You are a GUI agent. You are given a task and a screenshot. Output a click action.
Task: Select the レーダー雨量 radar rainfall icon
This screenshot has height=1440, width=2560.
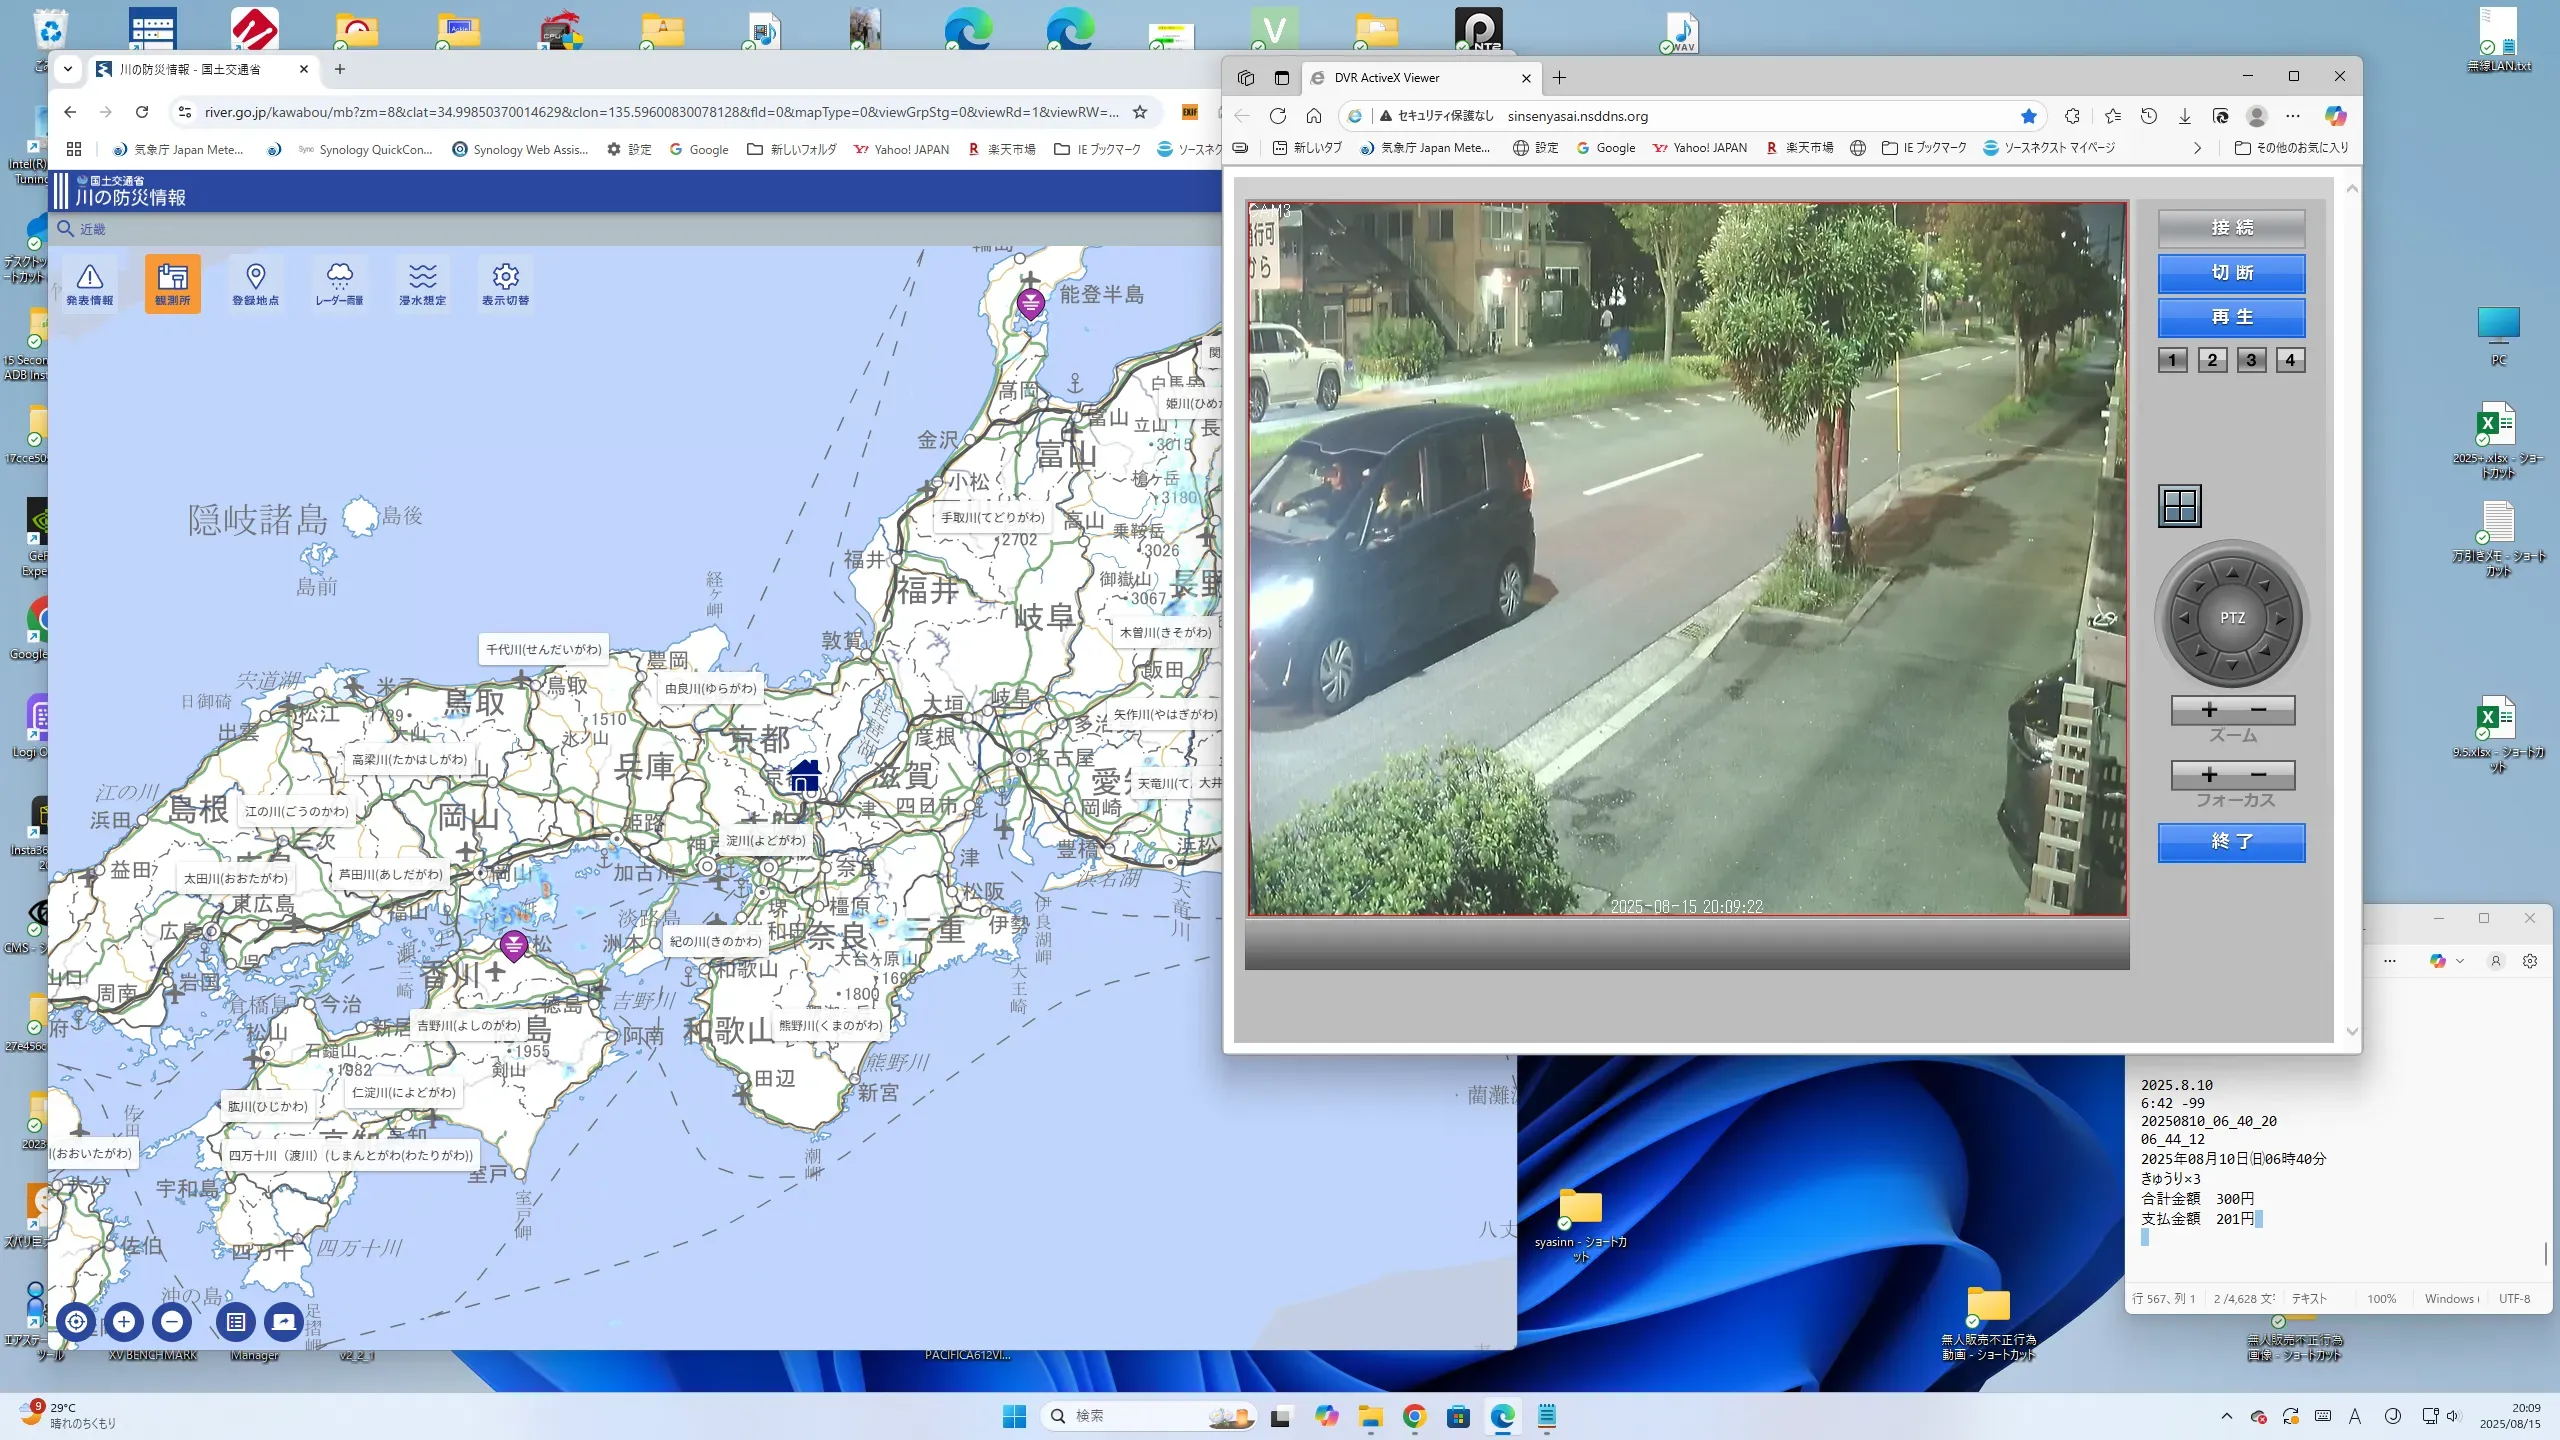pyautogui.click(x=339, y=284)
